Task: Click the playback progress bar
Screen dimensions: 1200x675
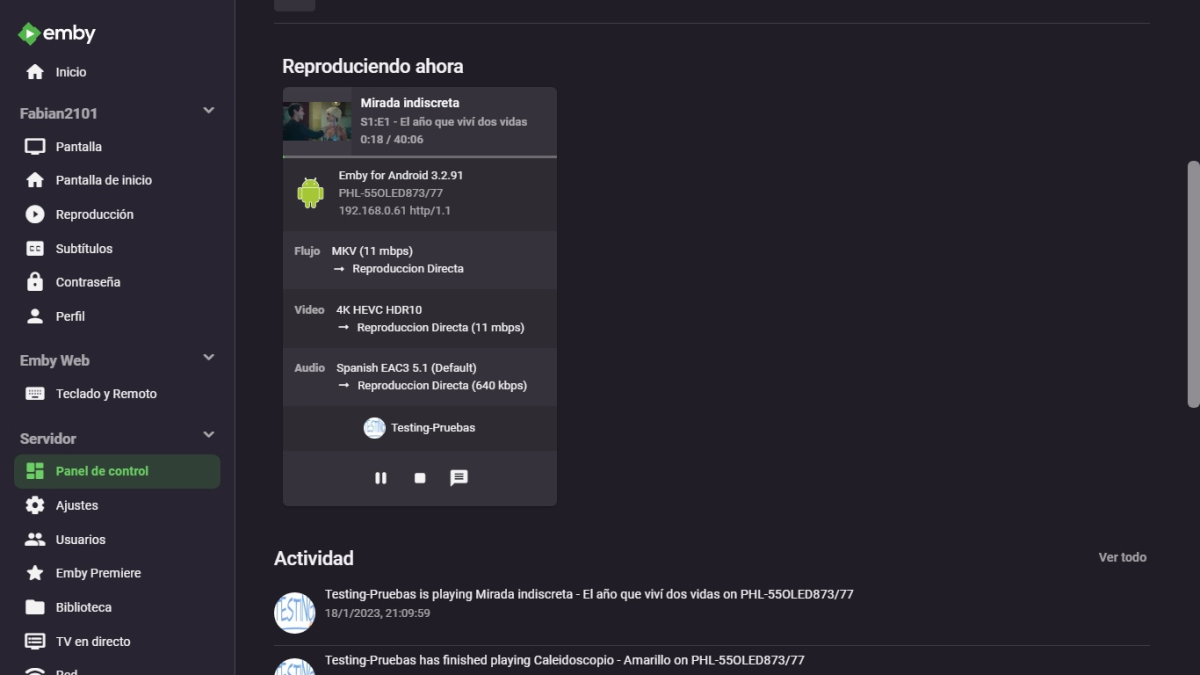Action: point(420,157)
